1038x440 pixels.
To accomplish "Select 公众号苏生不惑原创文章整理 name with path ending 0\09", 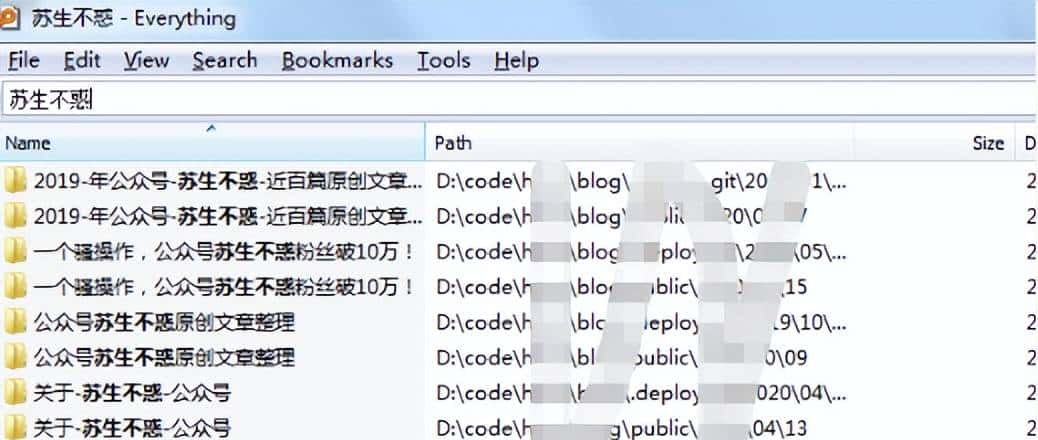I will pos(164,357).
